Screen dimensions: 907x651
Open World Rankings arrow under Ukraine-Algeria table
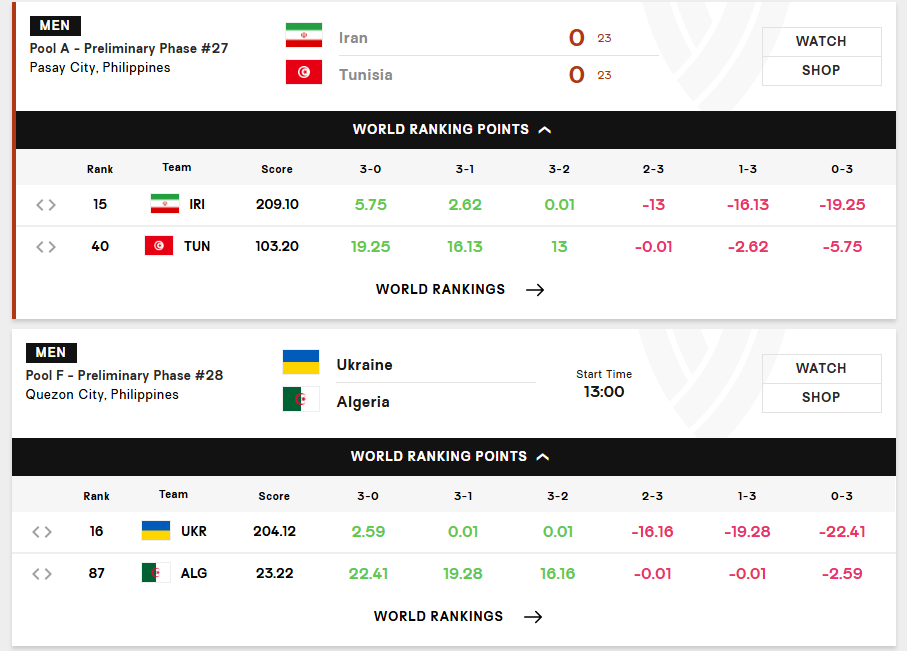coord(533,617)
